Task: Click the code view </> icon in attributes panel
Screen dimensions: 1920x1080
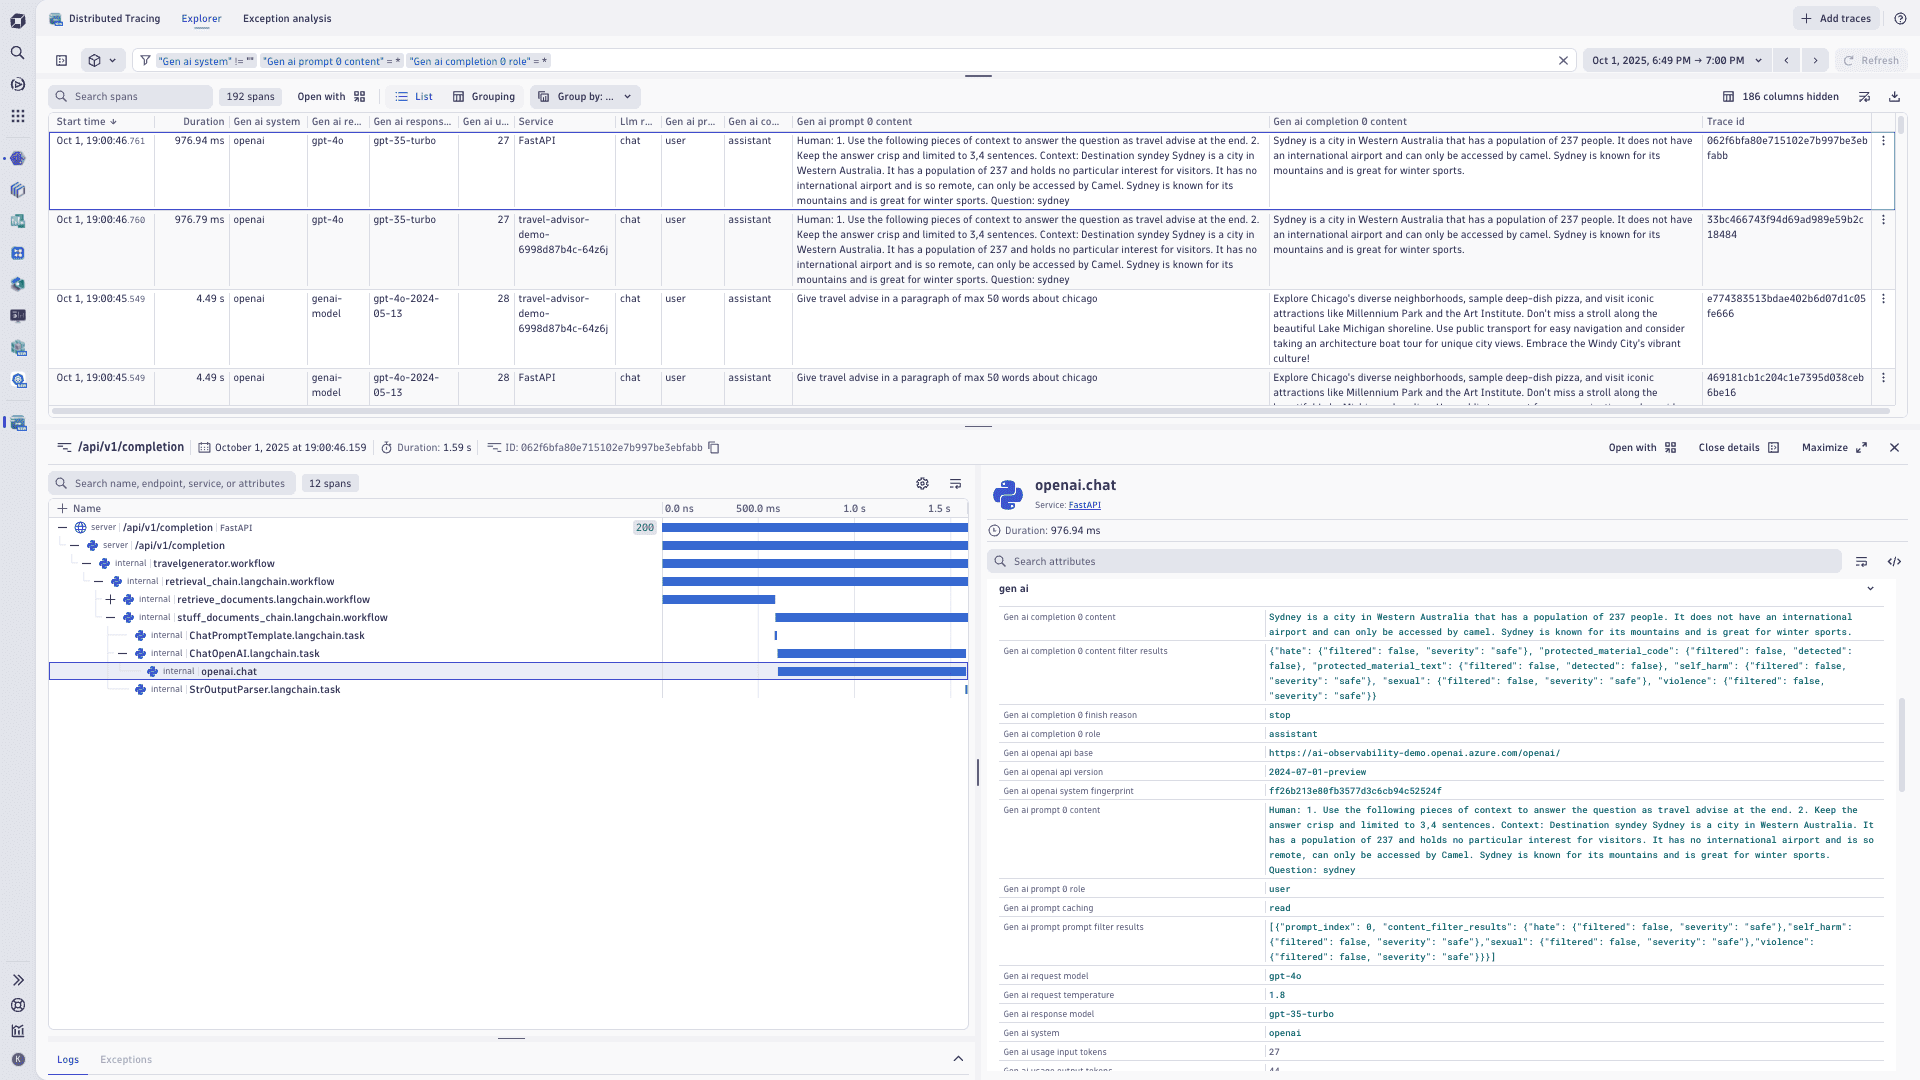Action: pyautogui.click(x=1895, y=562)
